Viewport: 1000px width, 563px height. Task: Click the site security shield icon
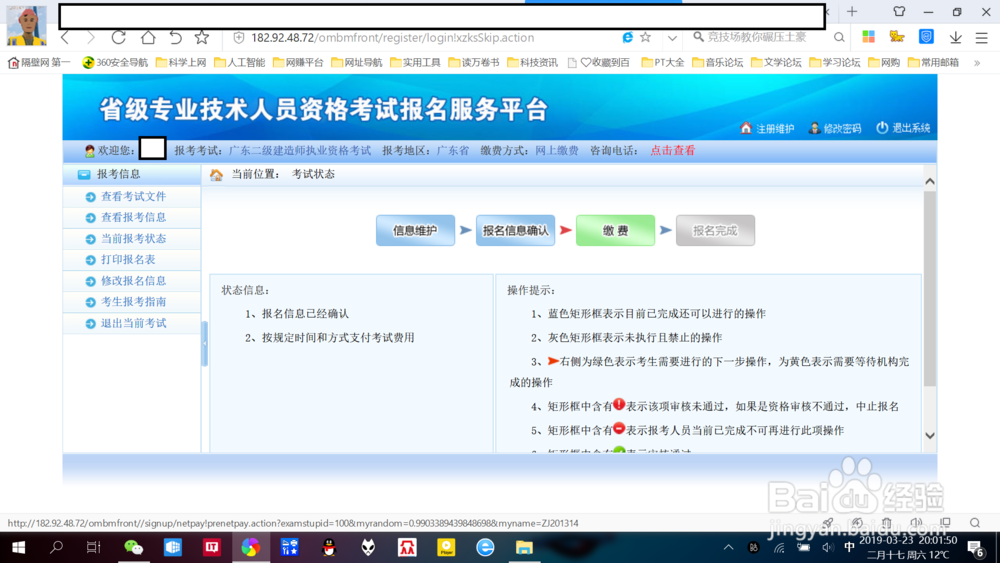coord(239,38)
